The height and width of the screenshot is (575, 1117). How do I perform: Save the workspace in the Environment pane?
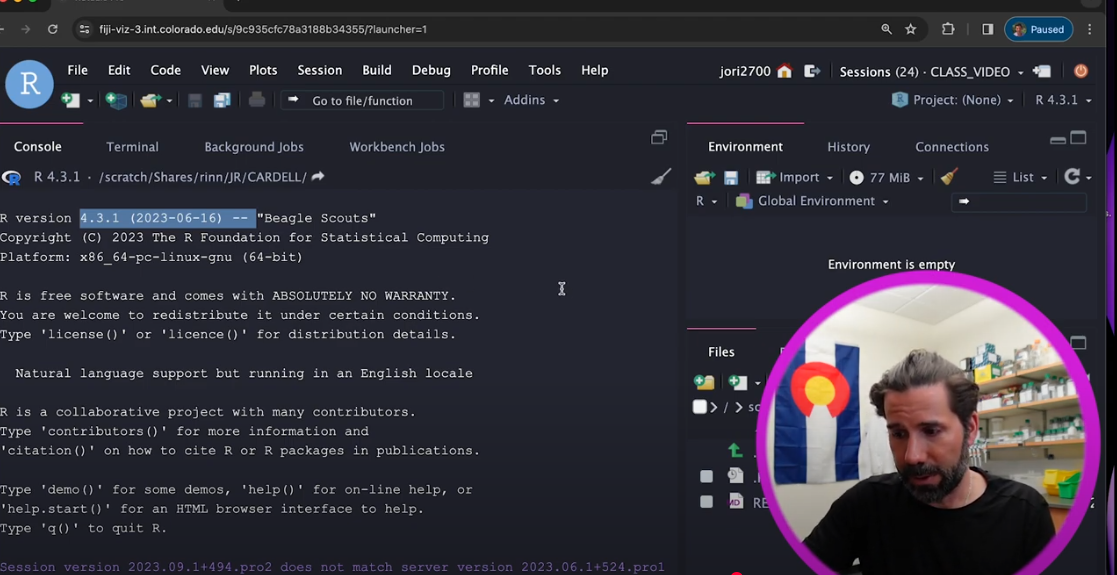coord(731,177)
